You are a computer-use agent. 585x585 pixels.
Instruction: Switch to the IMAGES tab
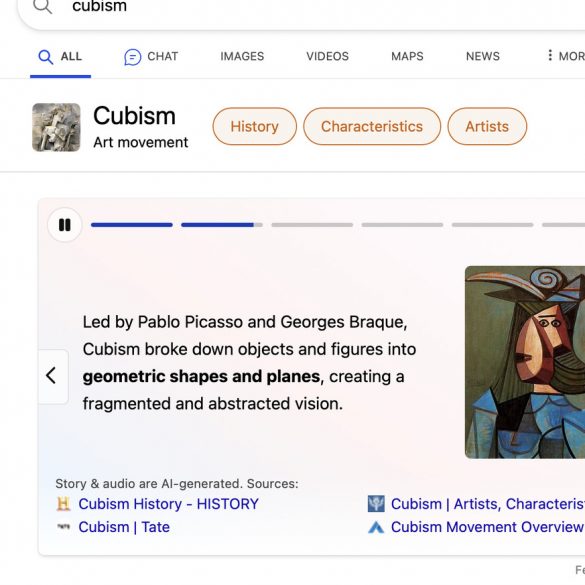click(242, 56)
